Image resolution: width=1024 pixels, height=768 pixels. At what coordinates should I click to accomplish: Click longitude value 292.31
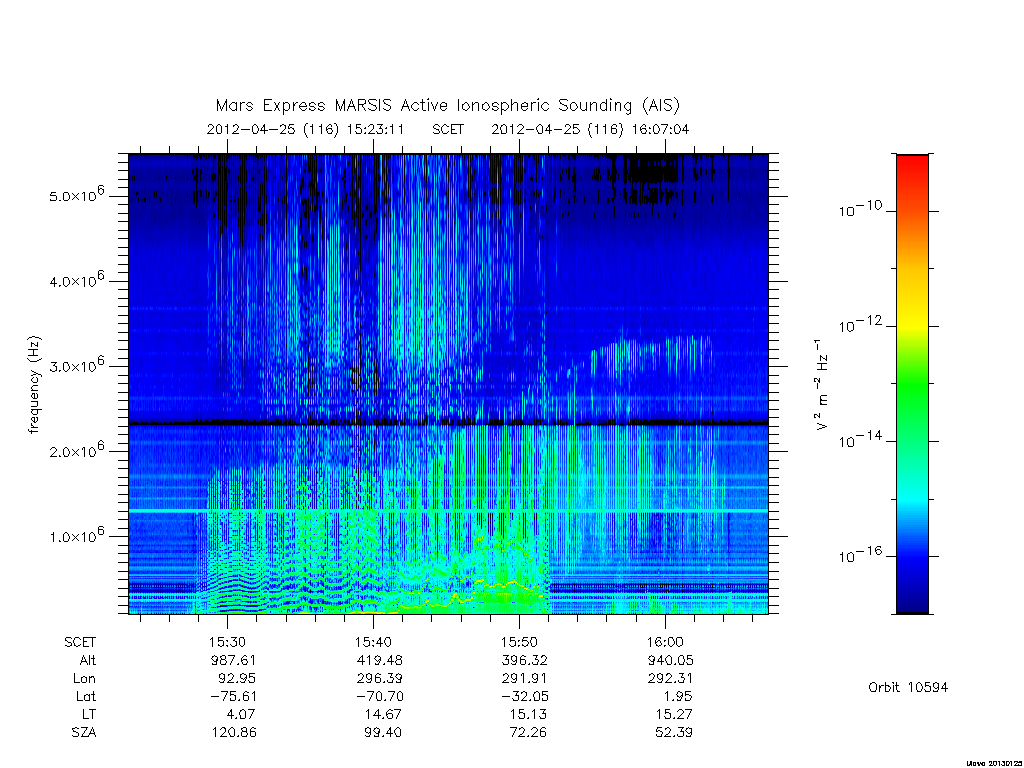671,679
